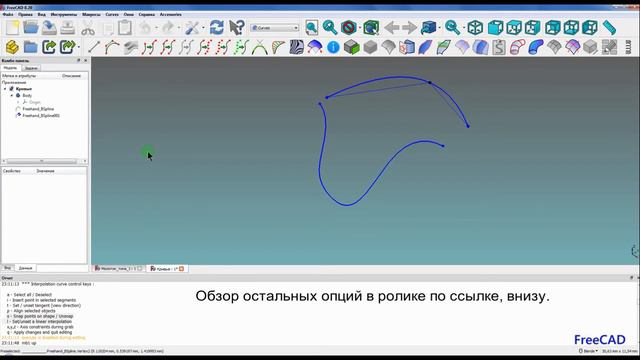Image resolution: width=640 pixels, height=360 pixels.
Task: Switch to the Модель tab
Action: pos(11,68)
